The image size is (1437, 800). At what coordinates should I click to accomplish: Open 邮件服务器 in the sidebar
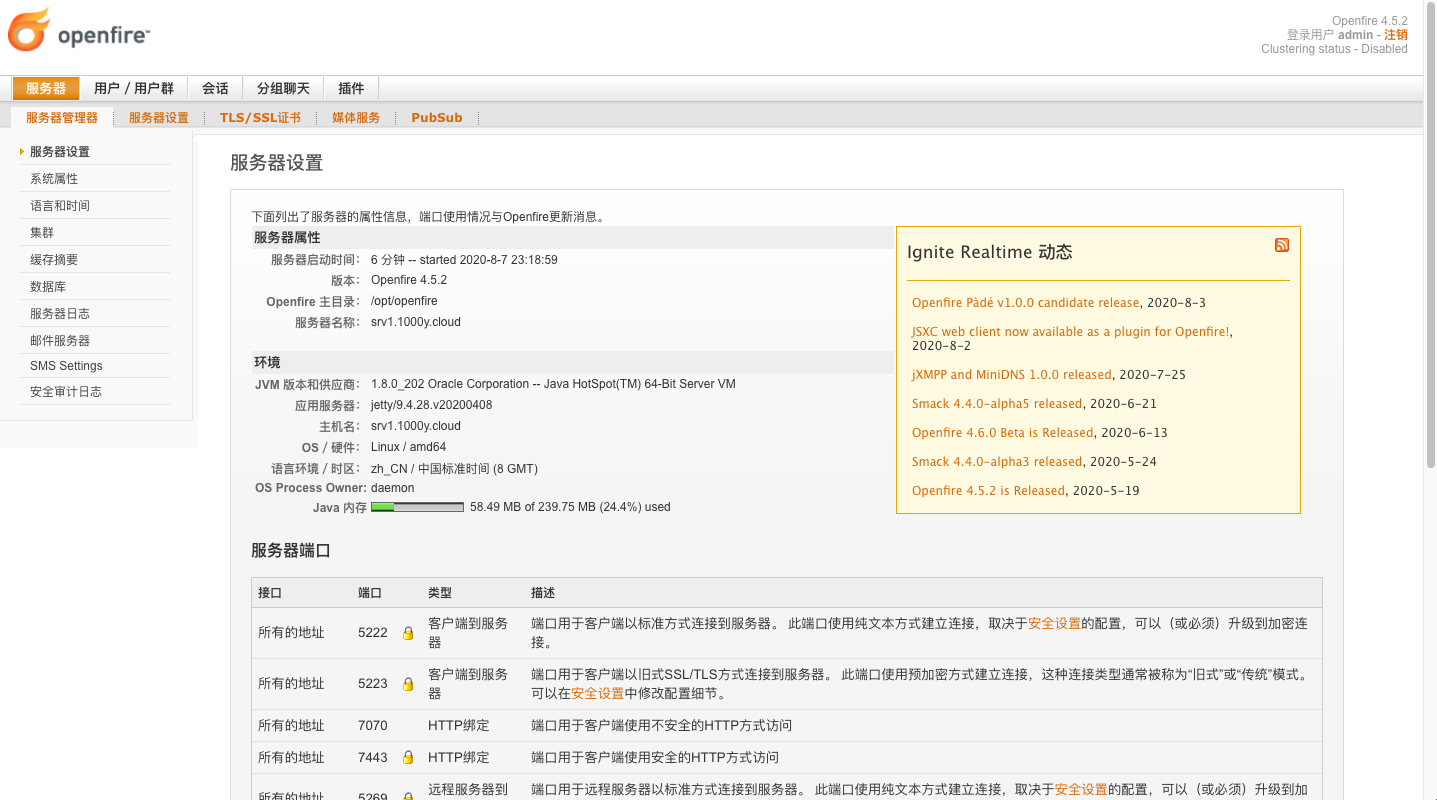coord(60,341)
